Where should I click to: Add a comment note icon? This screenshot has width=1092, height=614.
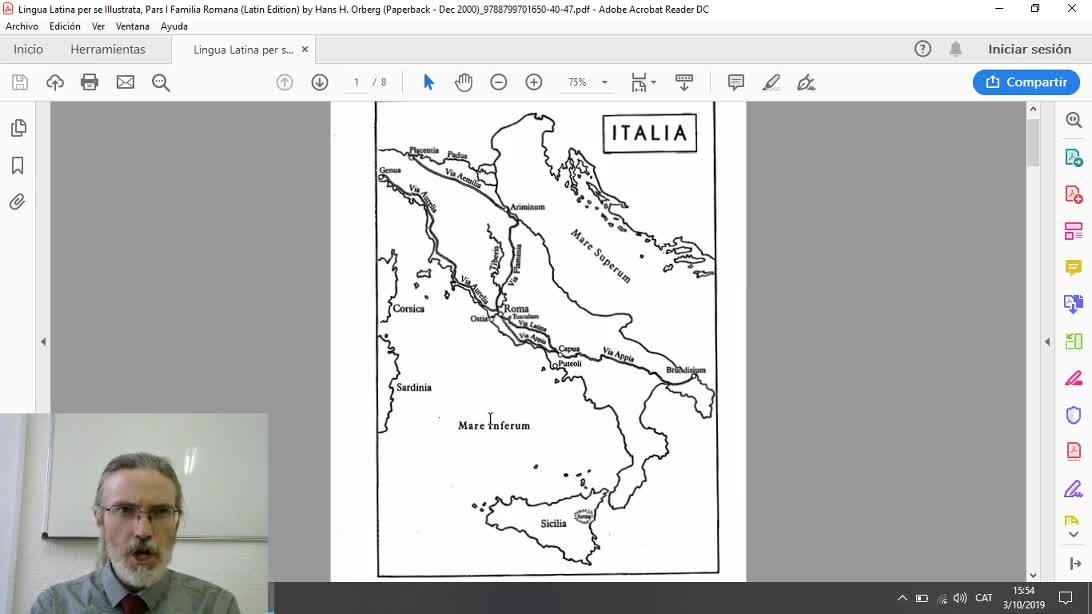735,82
